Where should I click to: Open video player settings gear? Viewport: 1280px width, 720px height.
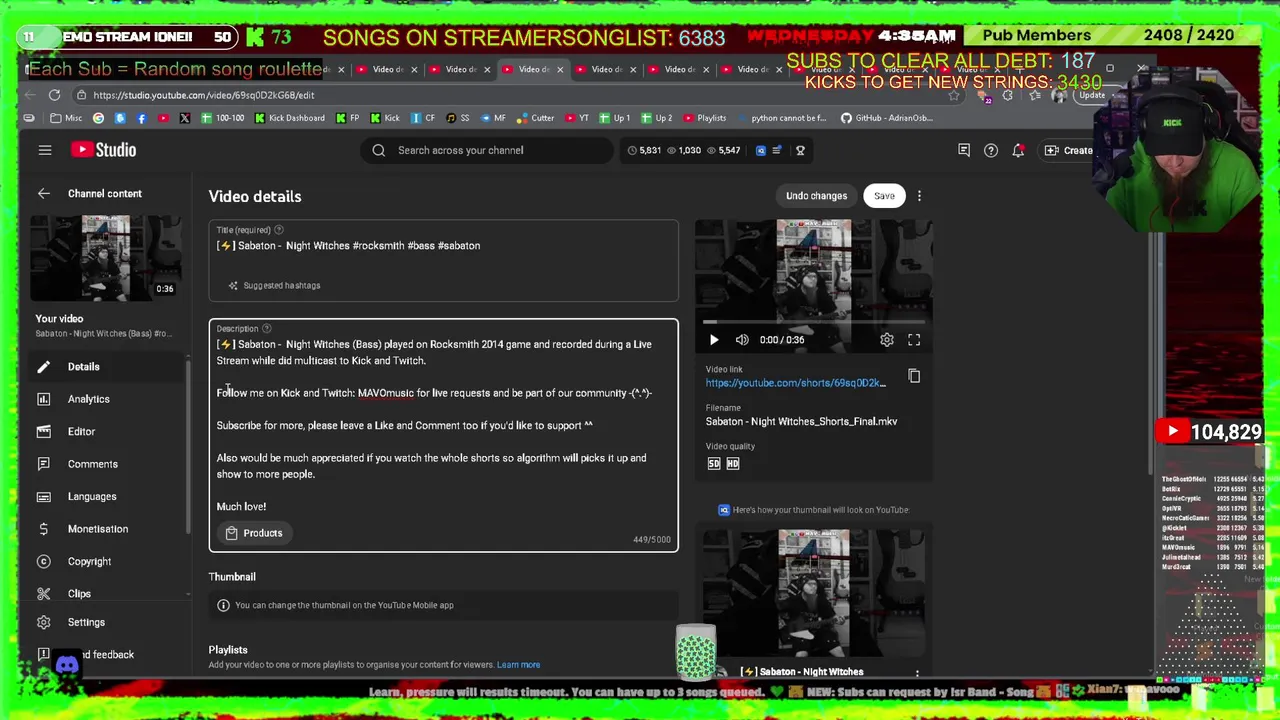[x=887, y=340]
